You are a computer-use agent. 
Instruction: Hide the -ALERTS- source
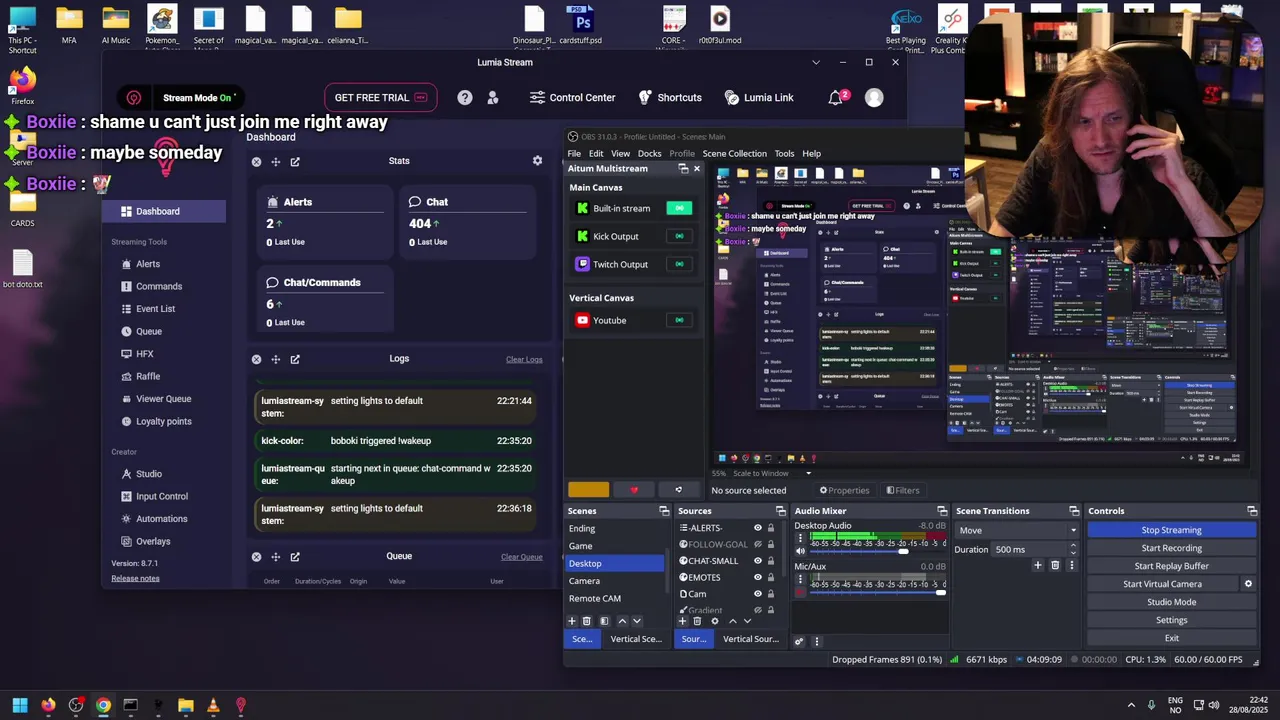pyautogui.click(x=757, y=528)
